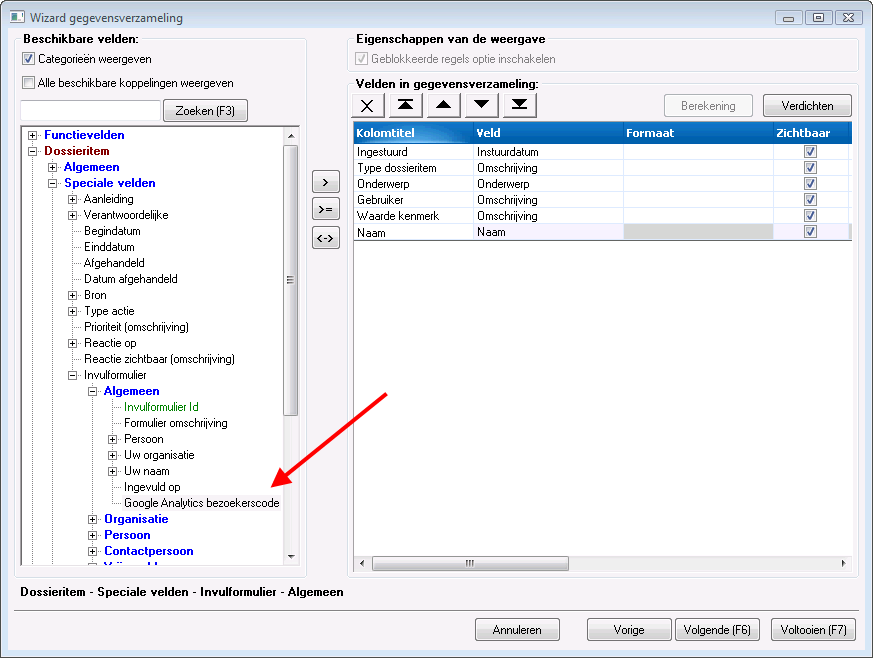Go back with Vorige button
The width and height of the screenshot is (873, 658).
[x=629, y=630]
